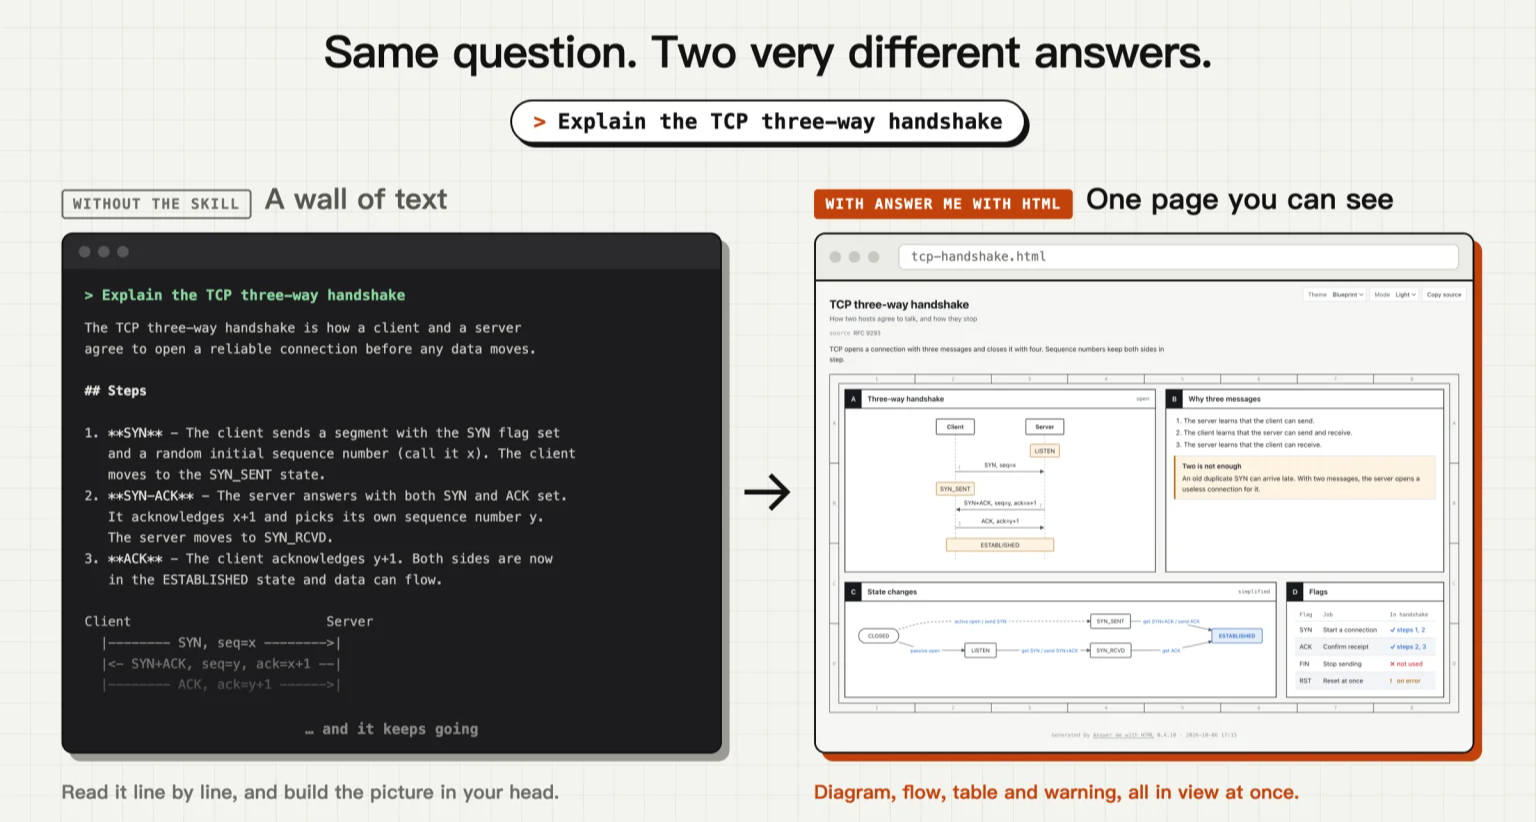This screenshot has height=822, width=1536.
Task: Select the blue ESTABLISHED node in State changes
Action: point(1237,636)
